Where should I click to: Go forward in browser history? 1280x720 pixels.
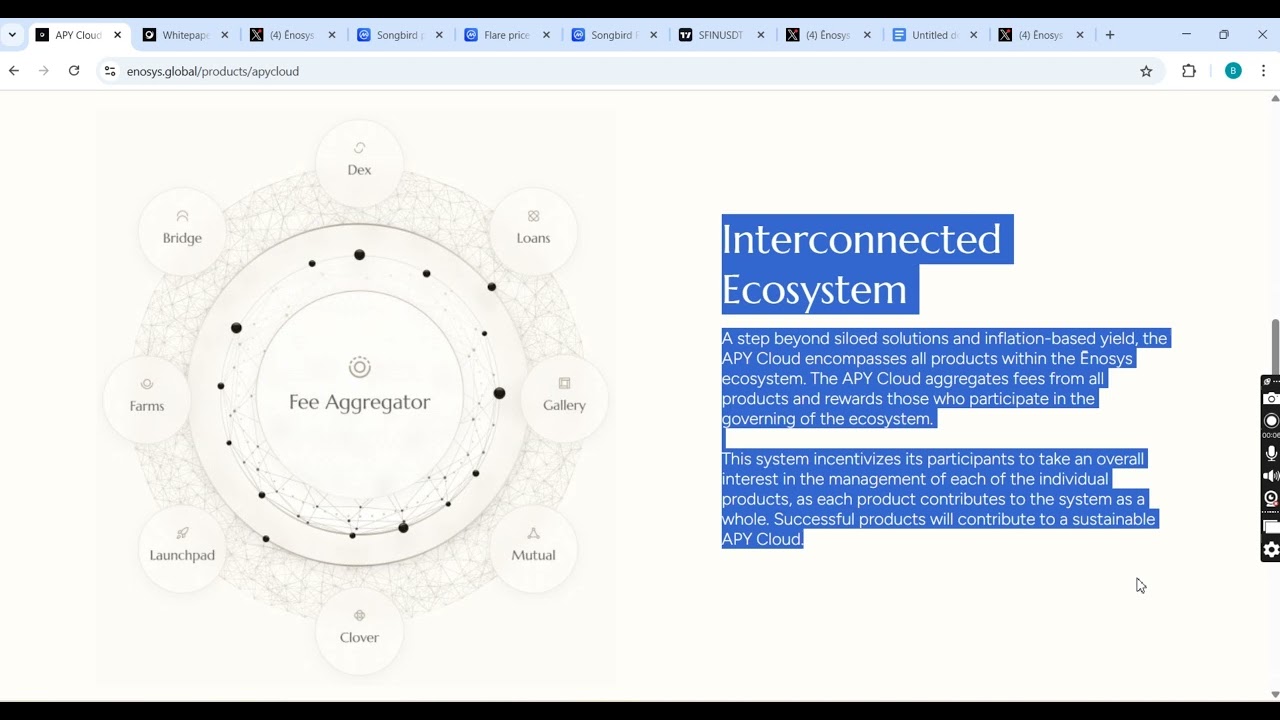point(43,71)
